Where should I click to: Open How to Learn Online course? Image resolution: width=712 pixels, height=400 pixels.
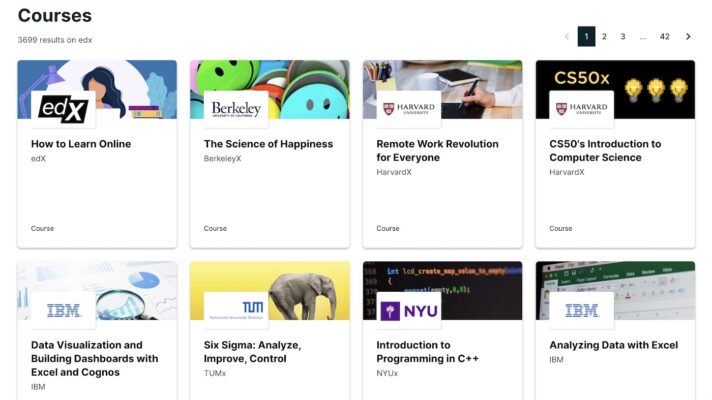click(x=81, y=144)
